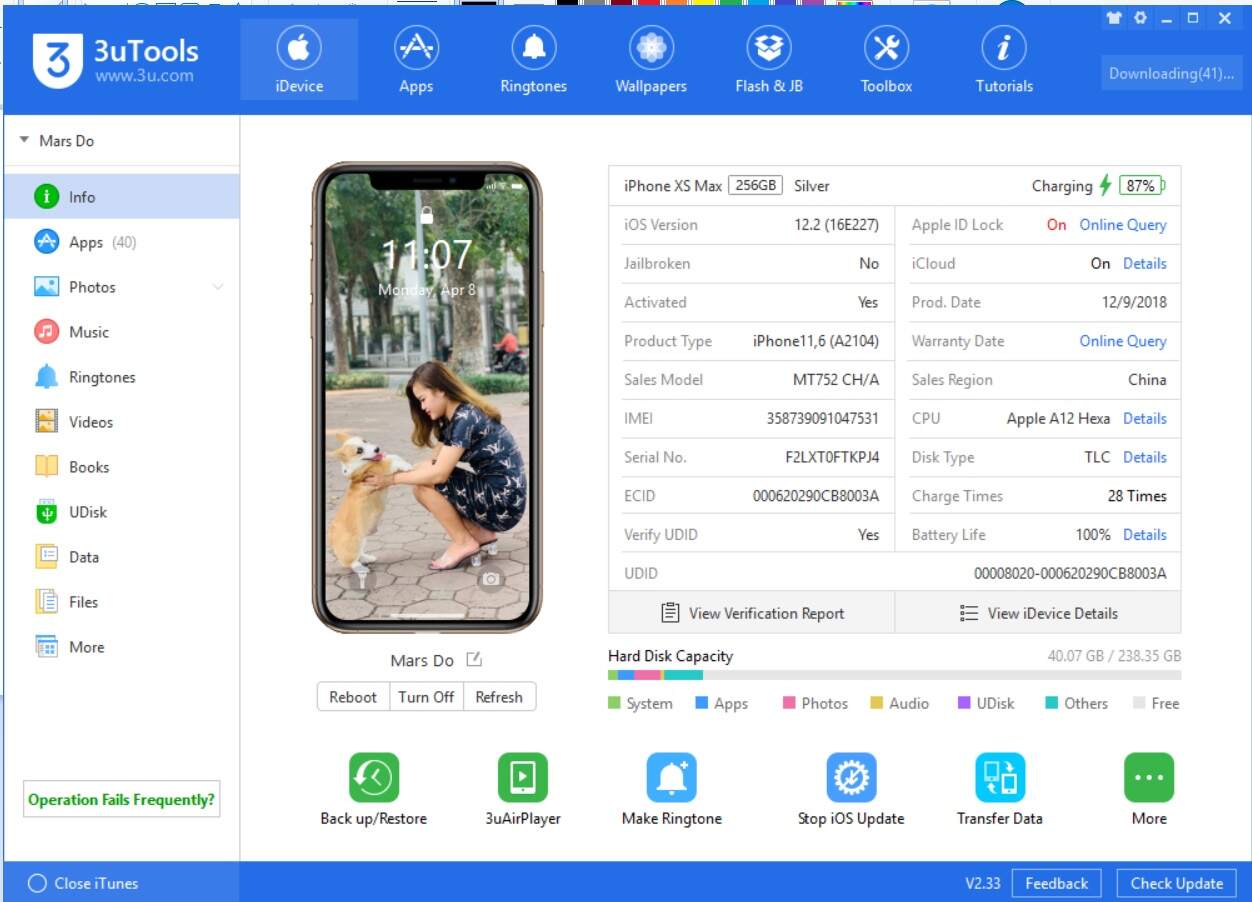Click the serial number F2LXT0FTKPJ4
Image resolution: width=1252 pixels, height=902 pixels.
pyautogui.click(x=832, y=457)
